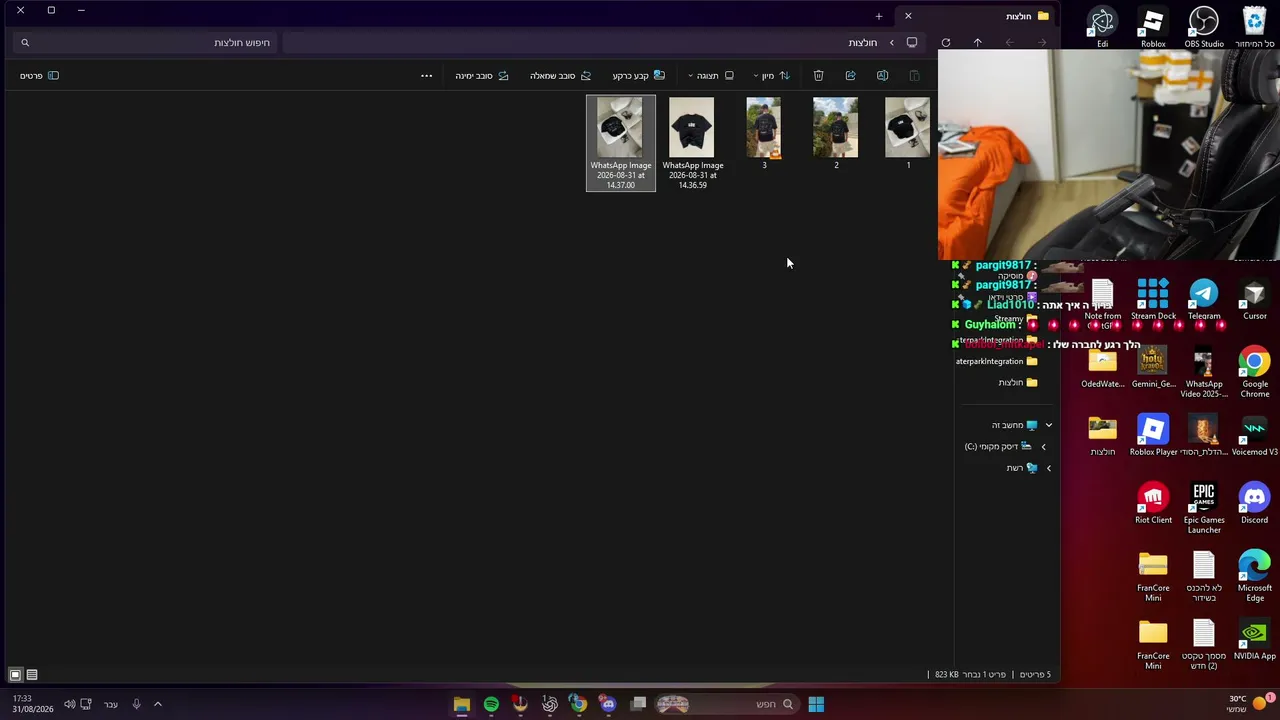
Task: Open Telegram desktop shortcut
Action: pos(1204,300)
